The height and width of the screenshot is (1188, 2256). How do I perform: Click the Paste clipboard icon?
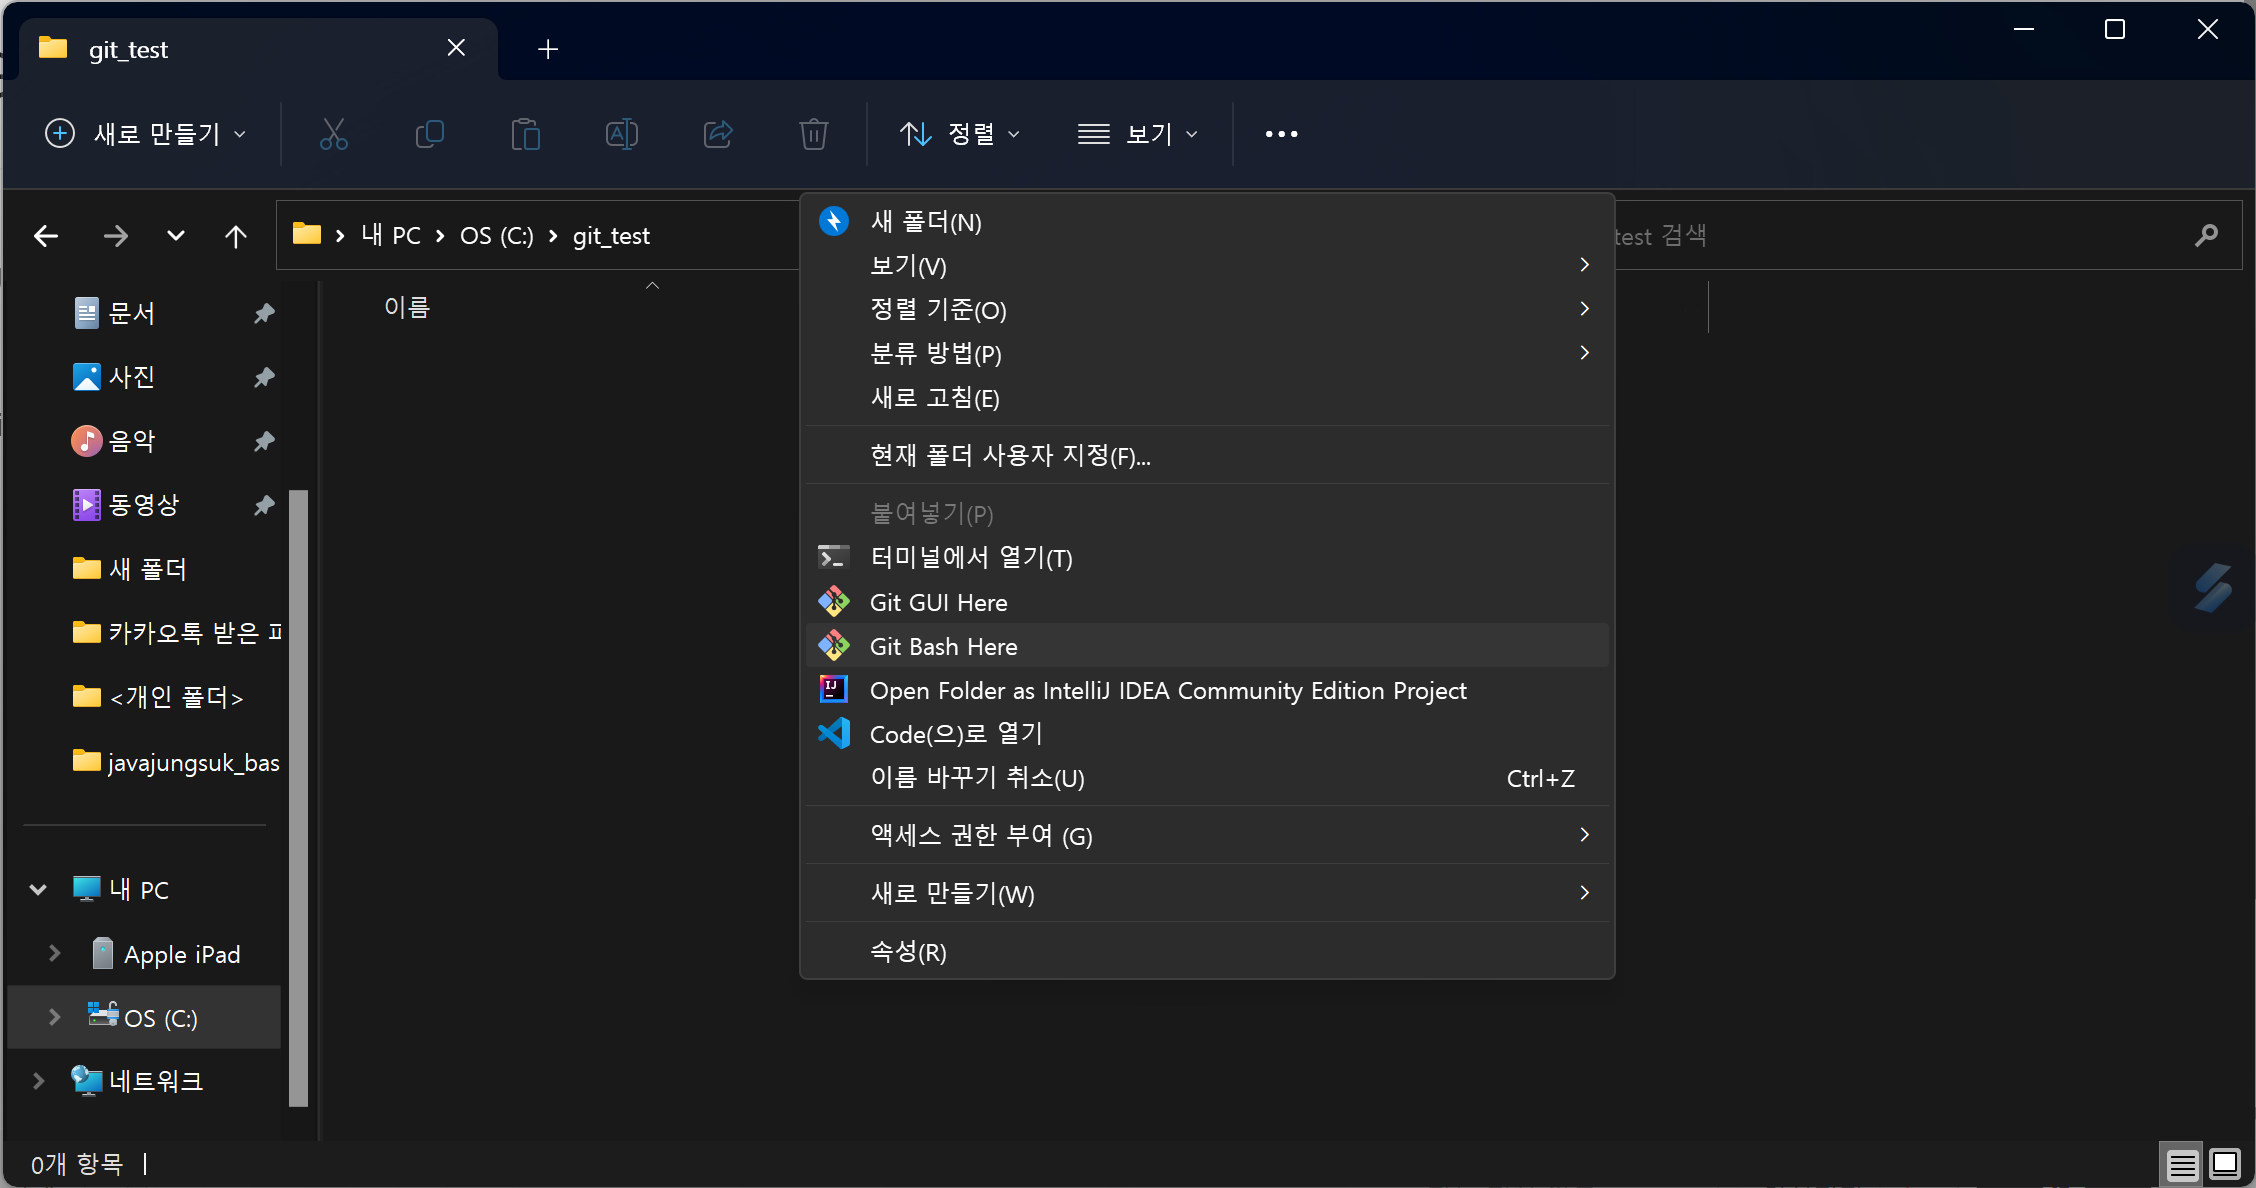click(x=525, y=134)
